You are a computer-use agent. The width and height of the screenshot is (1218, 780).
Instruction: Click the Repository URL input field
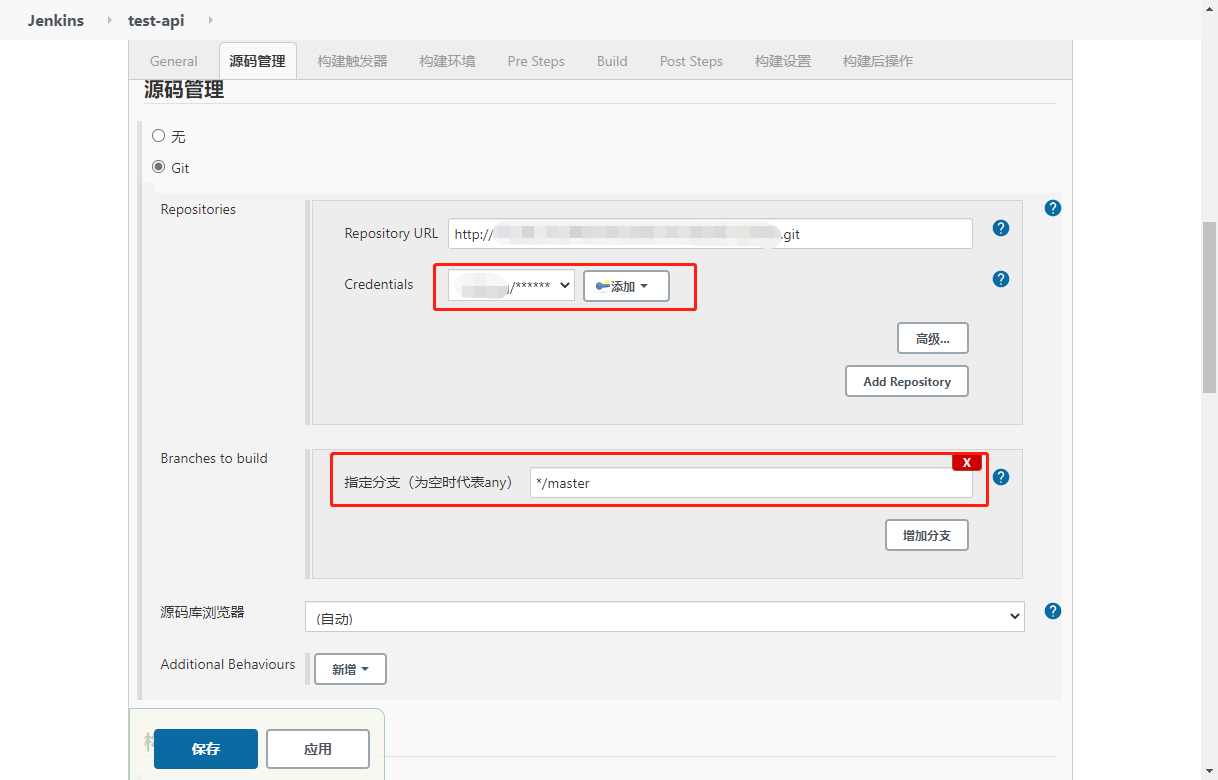[x=710, y=234]
